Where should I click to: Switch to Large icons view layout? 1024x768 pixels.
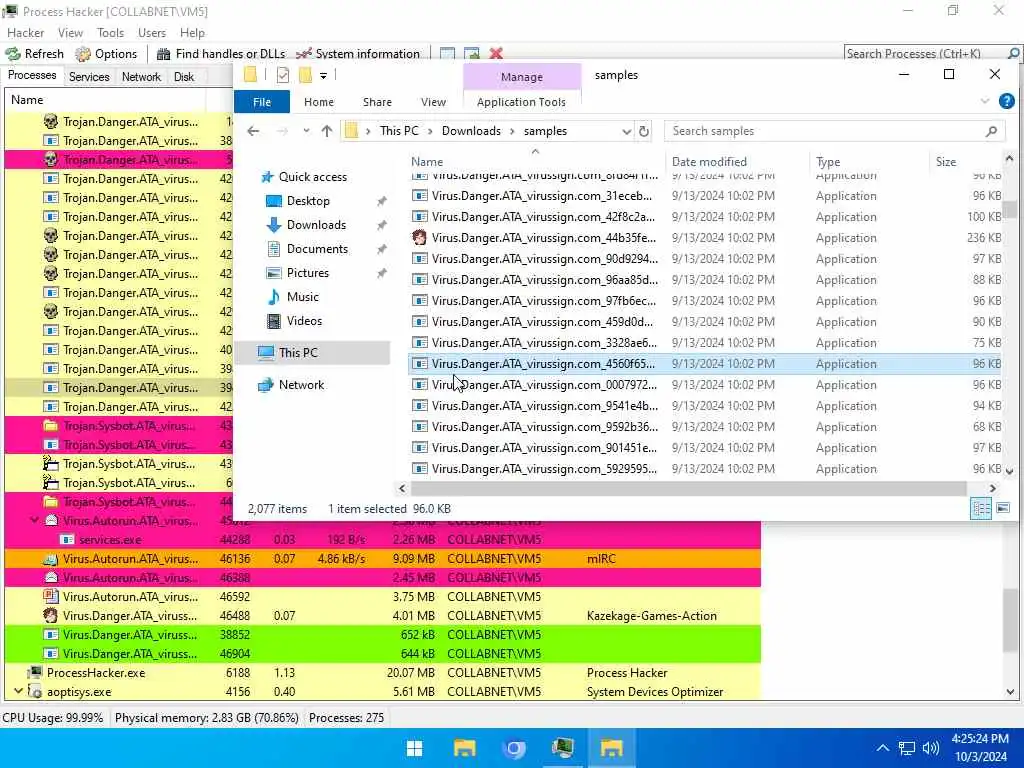tap(1003, 508)
